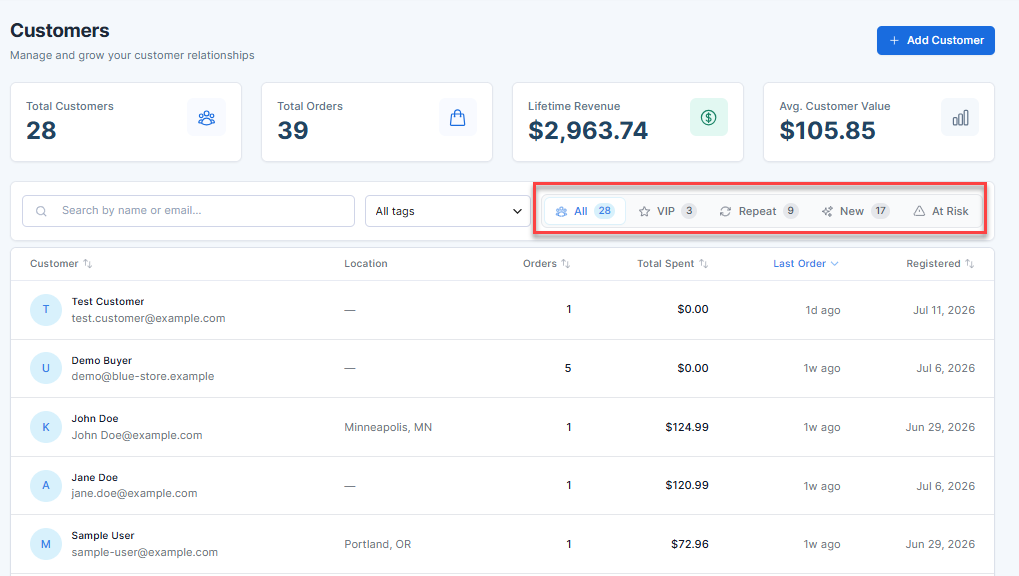The width and height of the screenshot is (1019, 576).
Task: Click the email demo@blue-store.example
Action: coord(142,376)
